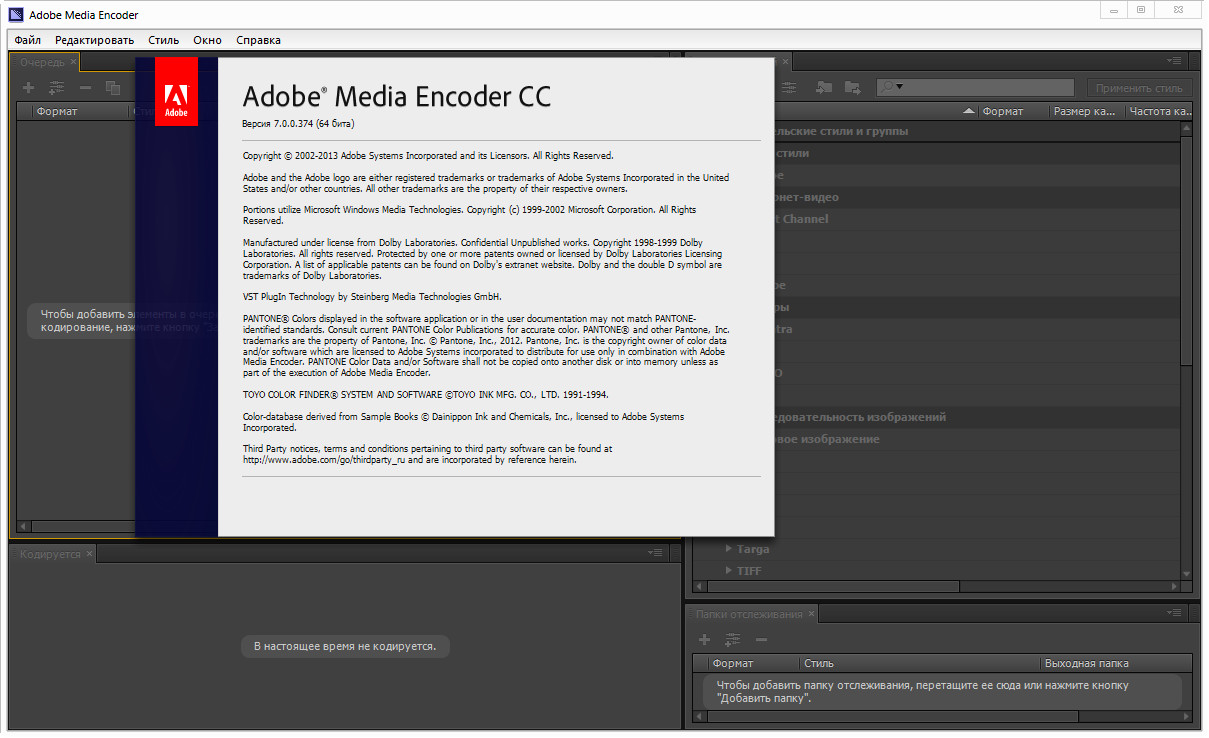The width and height of the screenshot is (1209, 738).
Task: Click the Import presets folder icon
Action: tap(823, 88)
